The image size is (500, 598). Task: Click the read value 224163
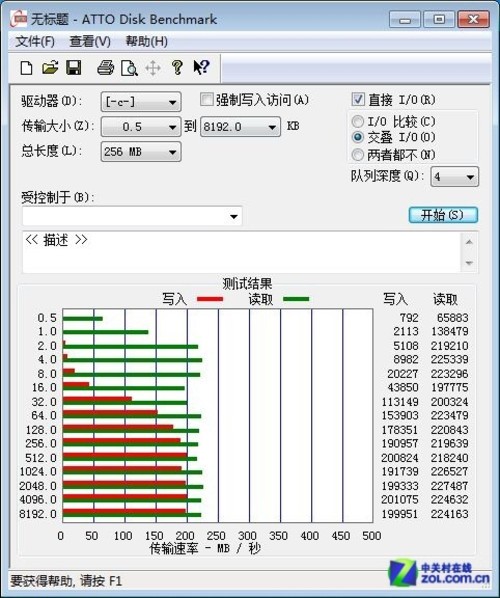pos(450,514)
